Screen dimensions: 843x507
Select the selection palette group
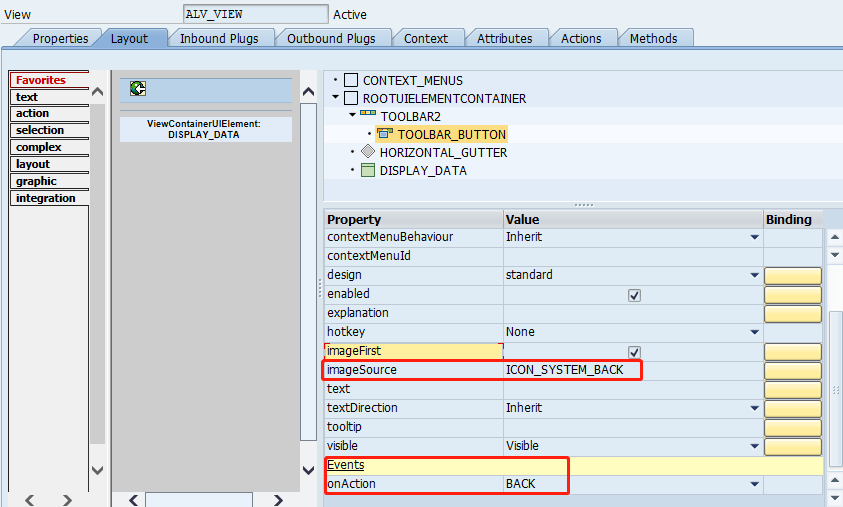(49, 130)
